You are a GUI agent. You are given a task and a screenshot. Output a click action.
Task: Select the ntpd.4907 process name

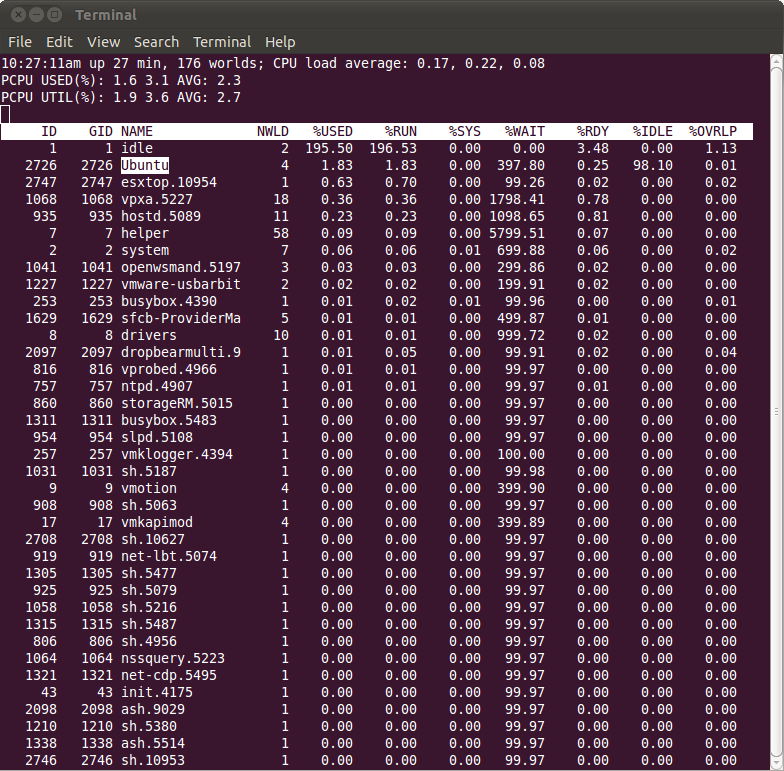[x=157, y=386]
